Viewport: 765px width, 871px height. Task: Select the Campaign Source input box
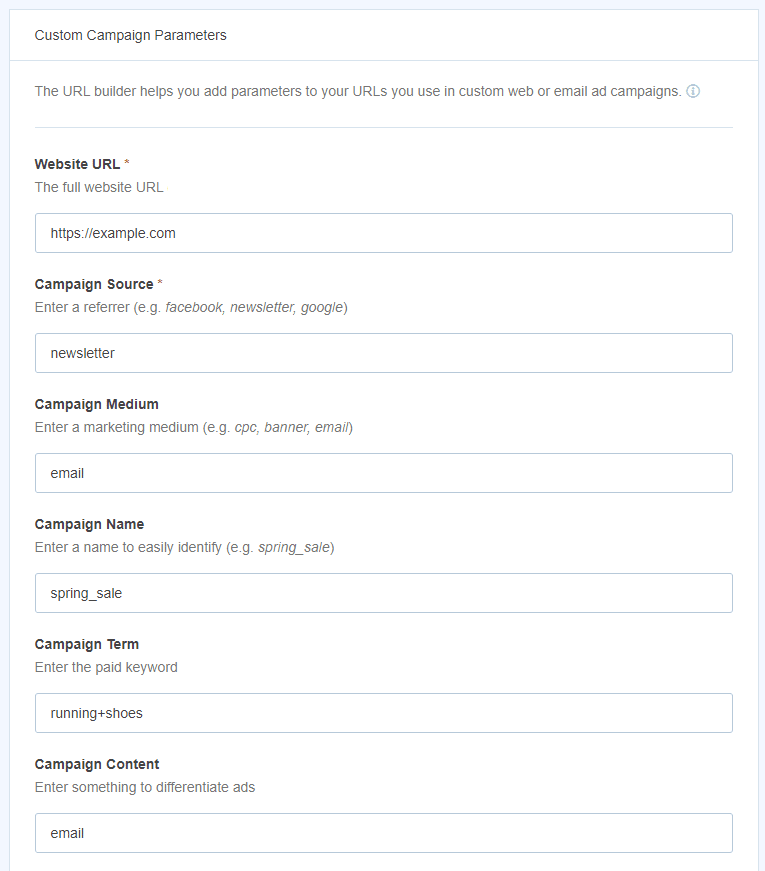[x=383, y=353]
